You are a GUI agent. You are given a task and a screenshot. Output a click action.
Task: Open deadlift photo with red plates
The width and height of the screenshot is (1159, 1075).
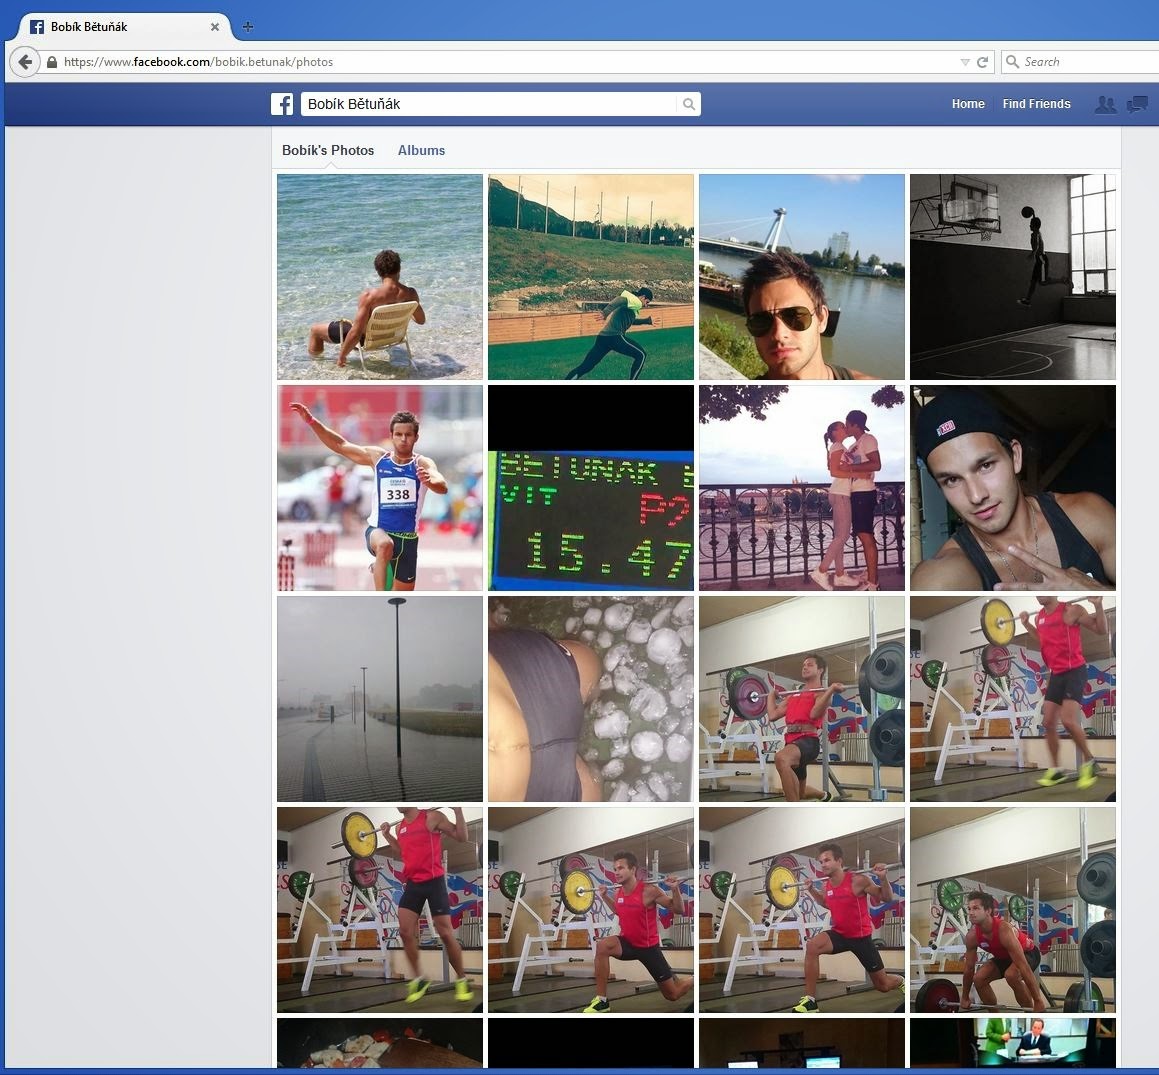(1013, 910)
